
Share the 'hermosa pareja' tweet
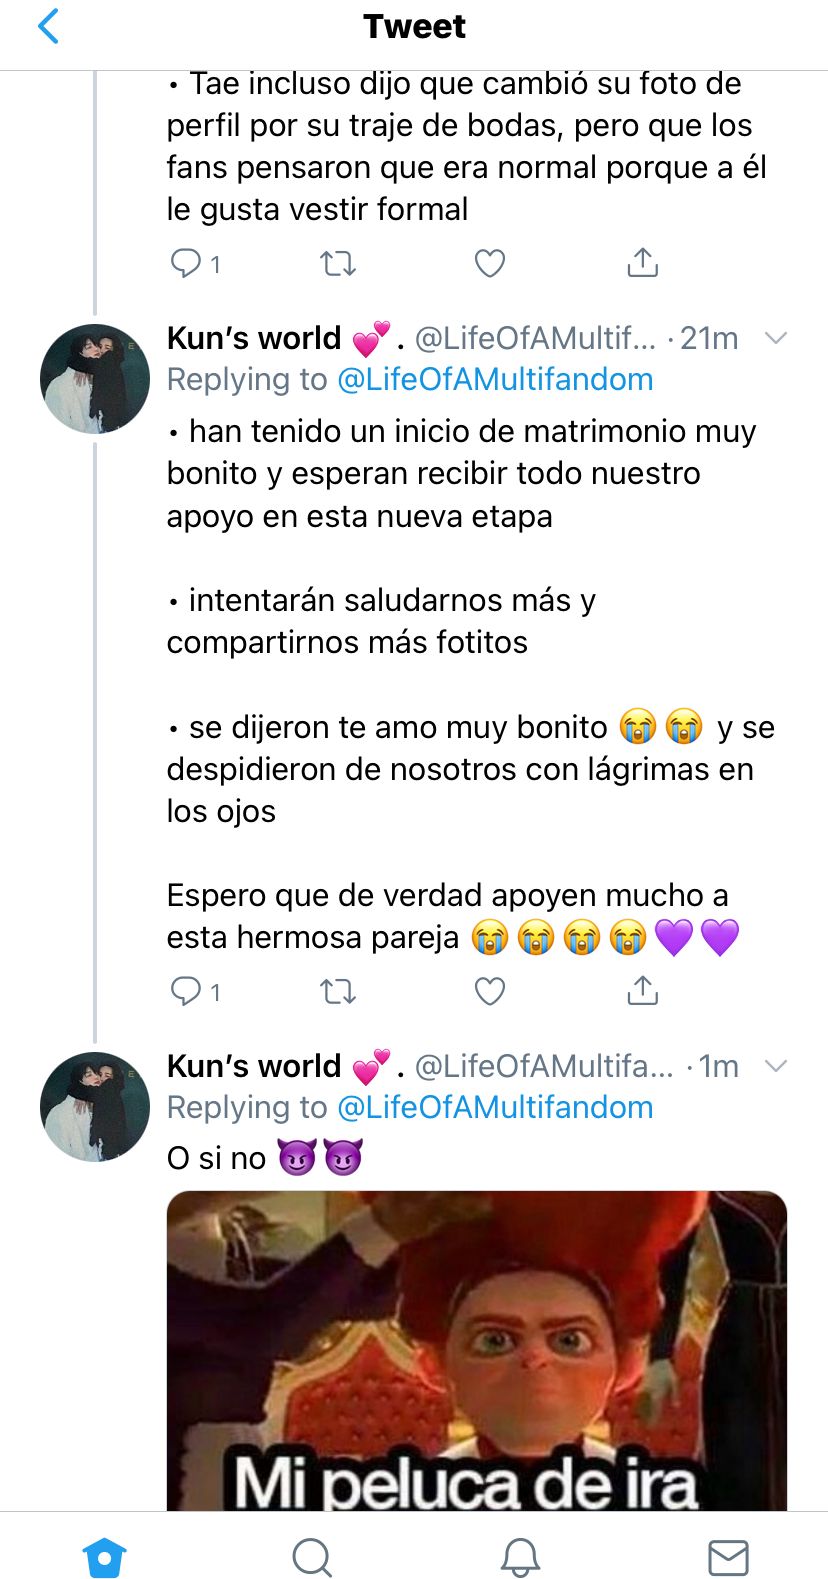click(642, 990)
